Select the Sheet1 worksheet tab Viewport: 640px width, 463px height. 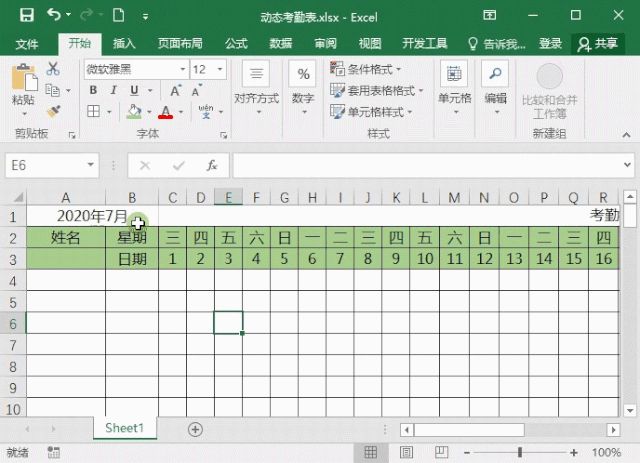click(x=125, y=428)
